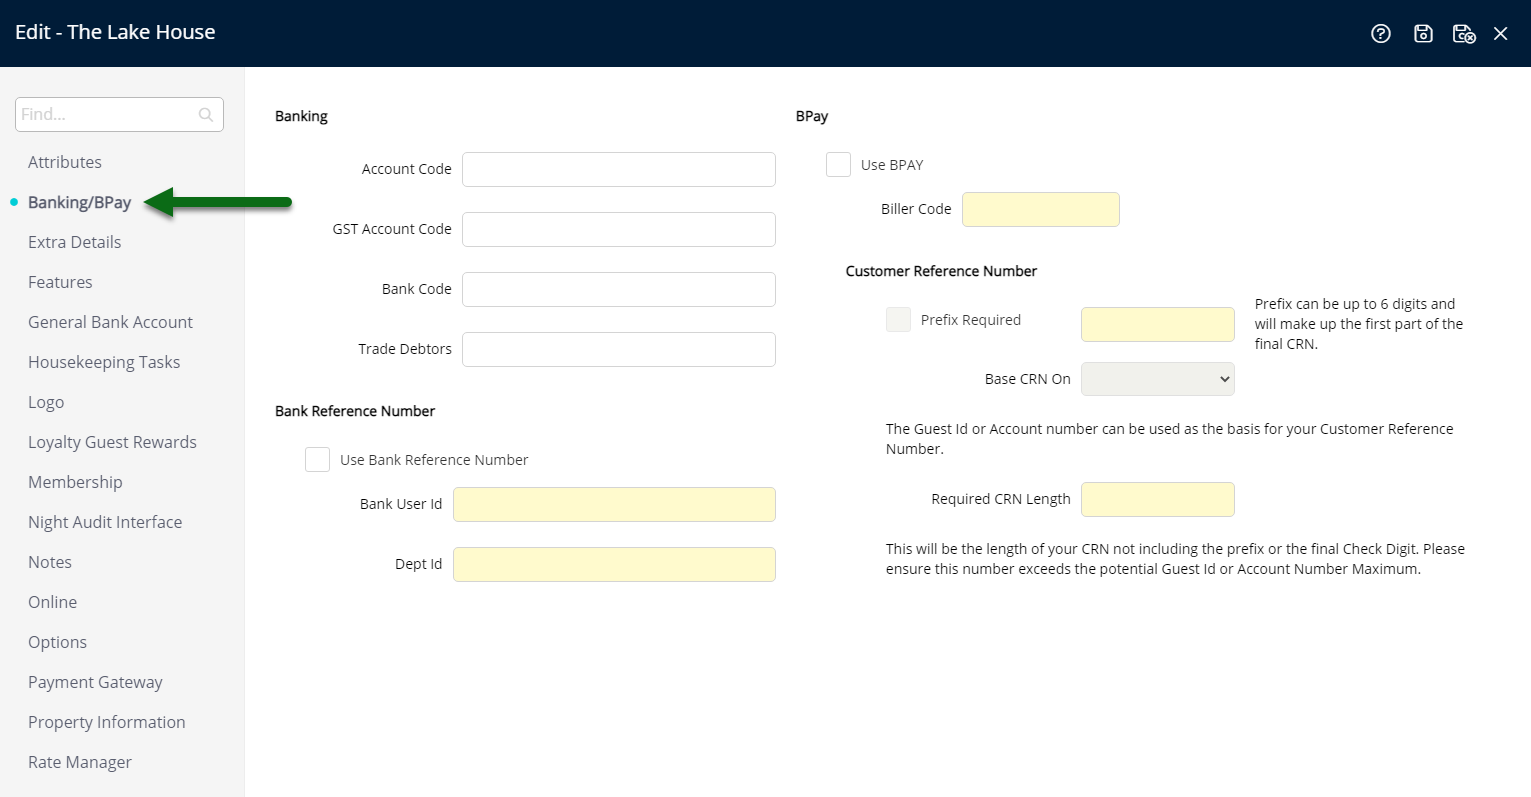Go to the Online section

pos(52,602)
